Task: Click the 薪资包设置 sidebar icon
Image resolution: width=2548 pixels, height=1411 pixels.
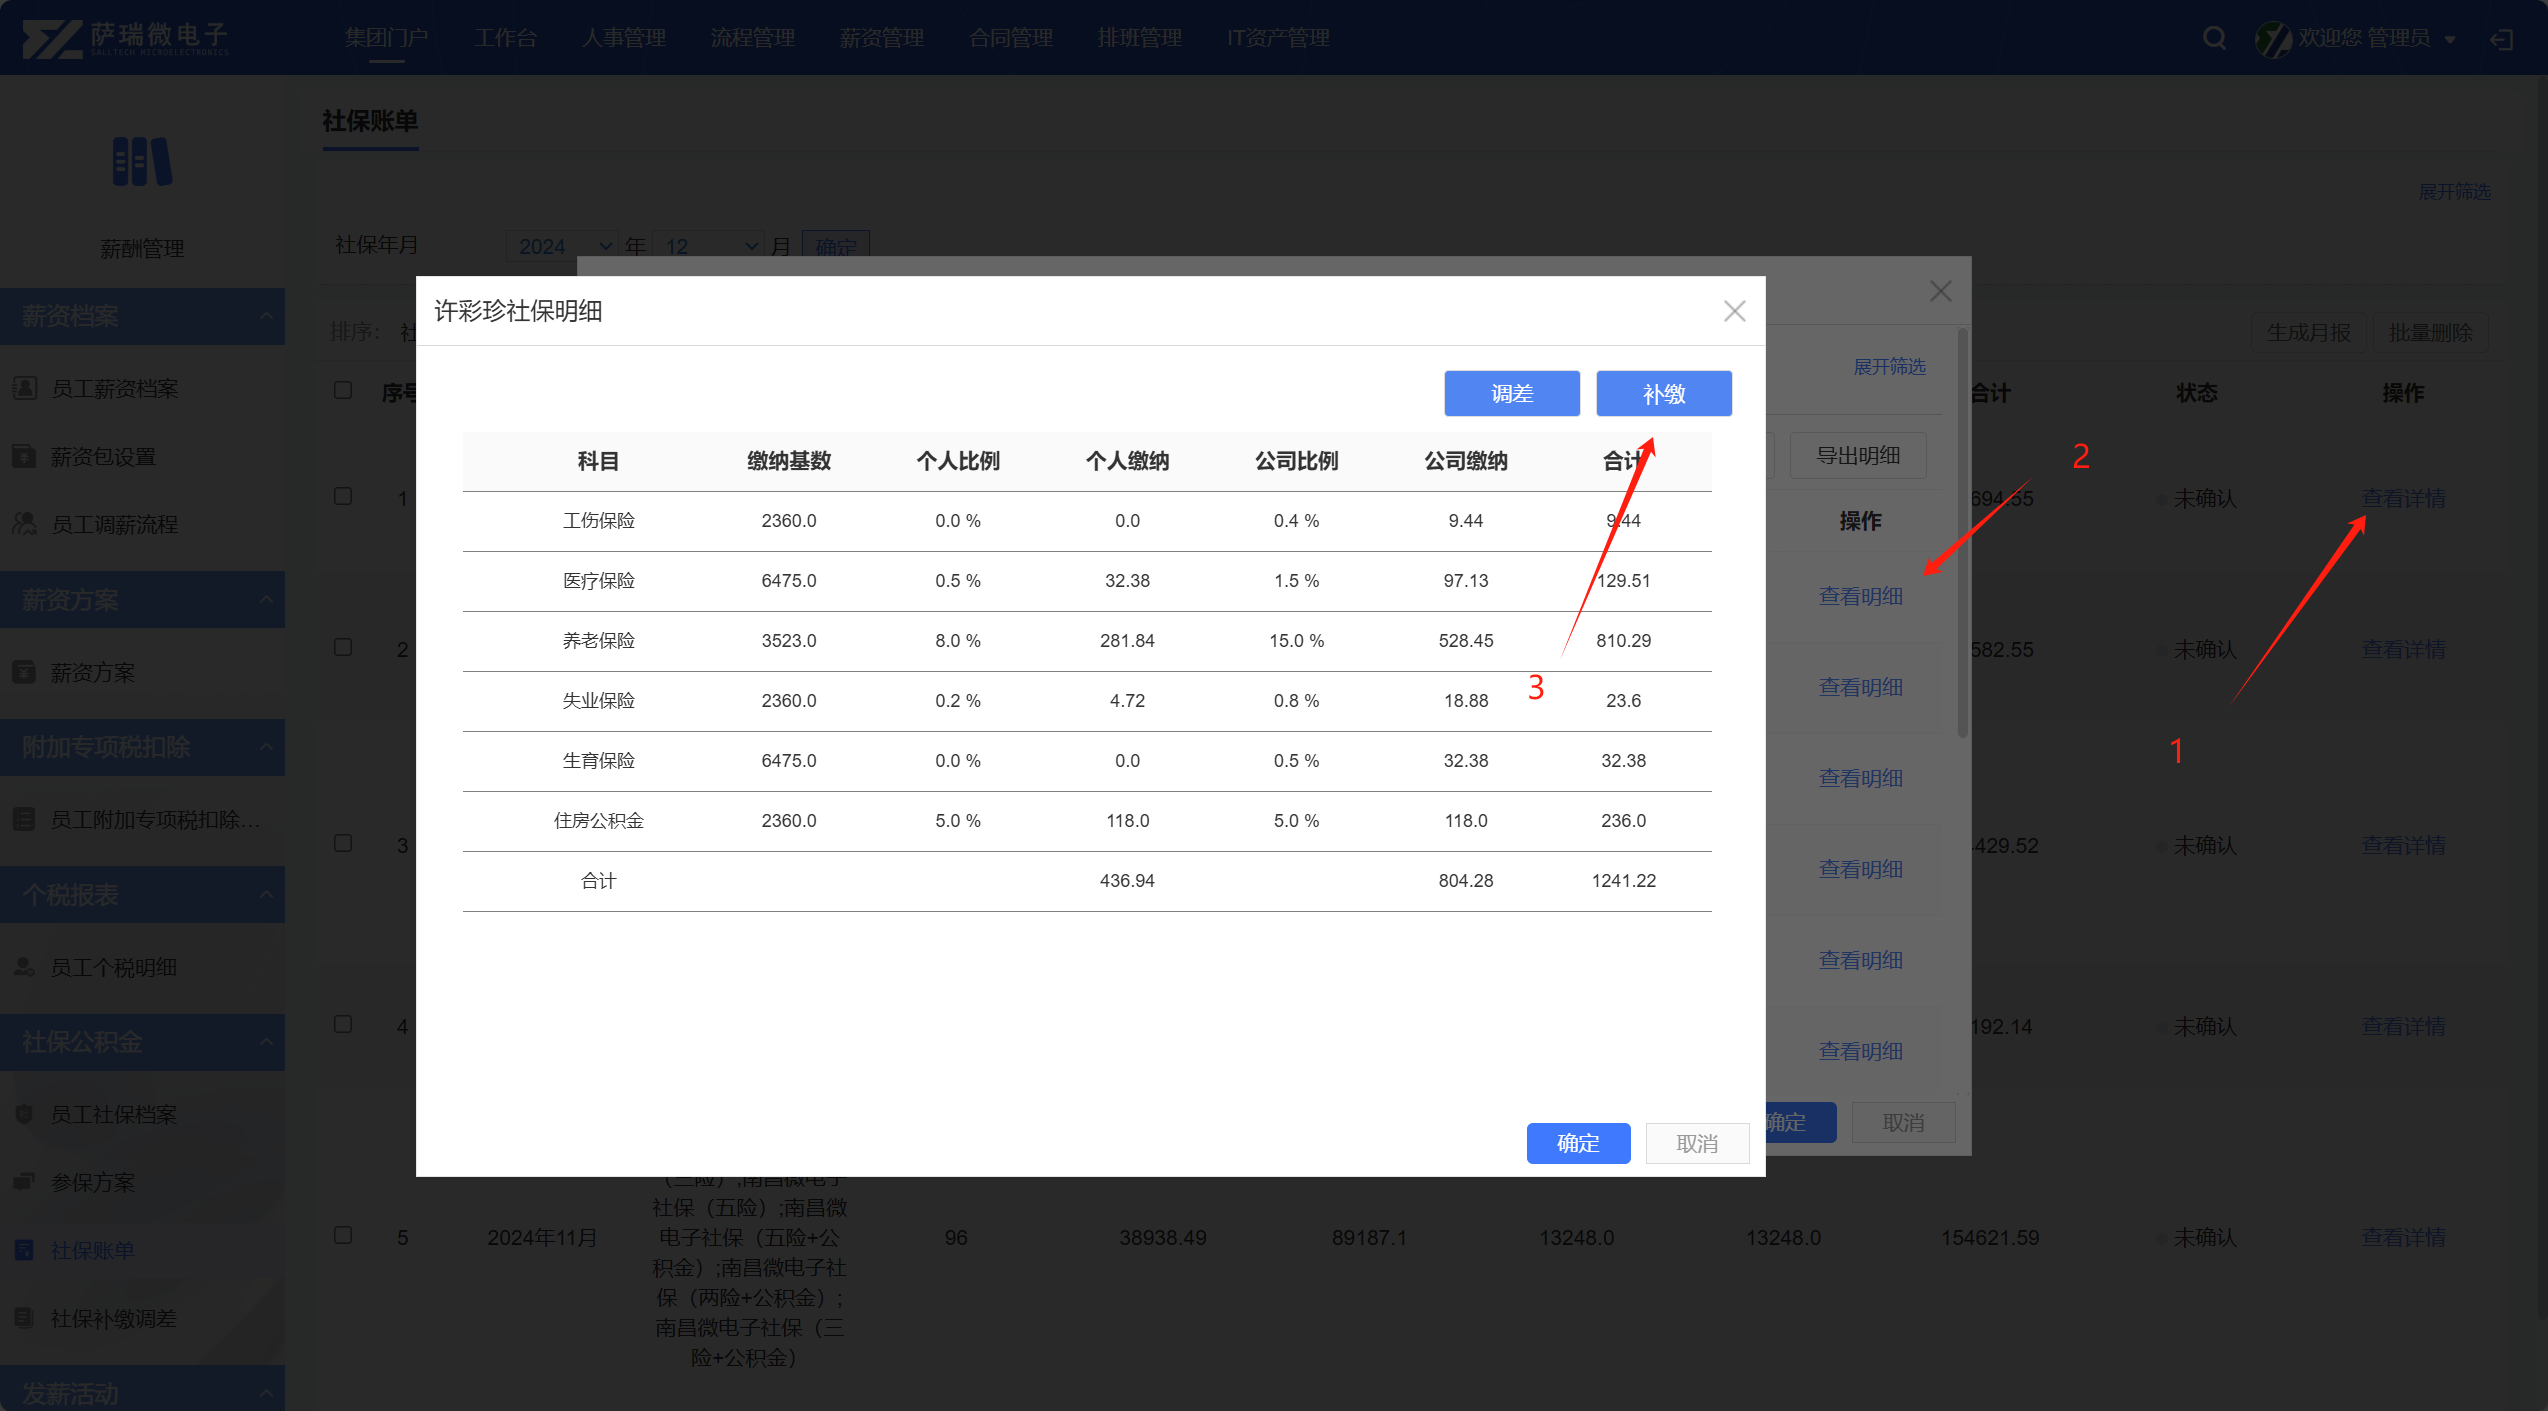Action: tap(25, 456)
